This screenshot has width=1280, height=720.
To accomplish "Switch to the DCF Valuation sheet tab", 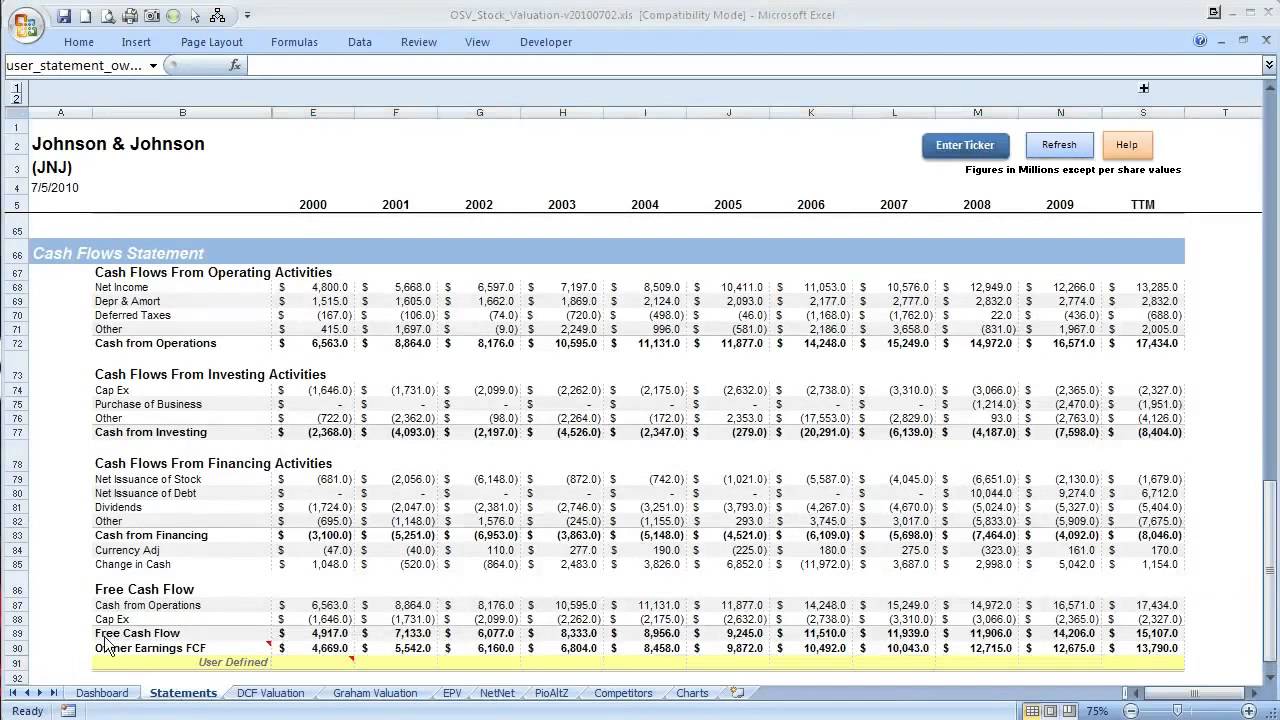I will click(270, 693).
